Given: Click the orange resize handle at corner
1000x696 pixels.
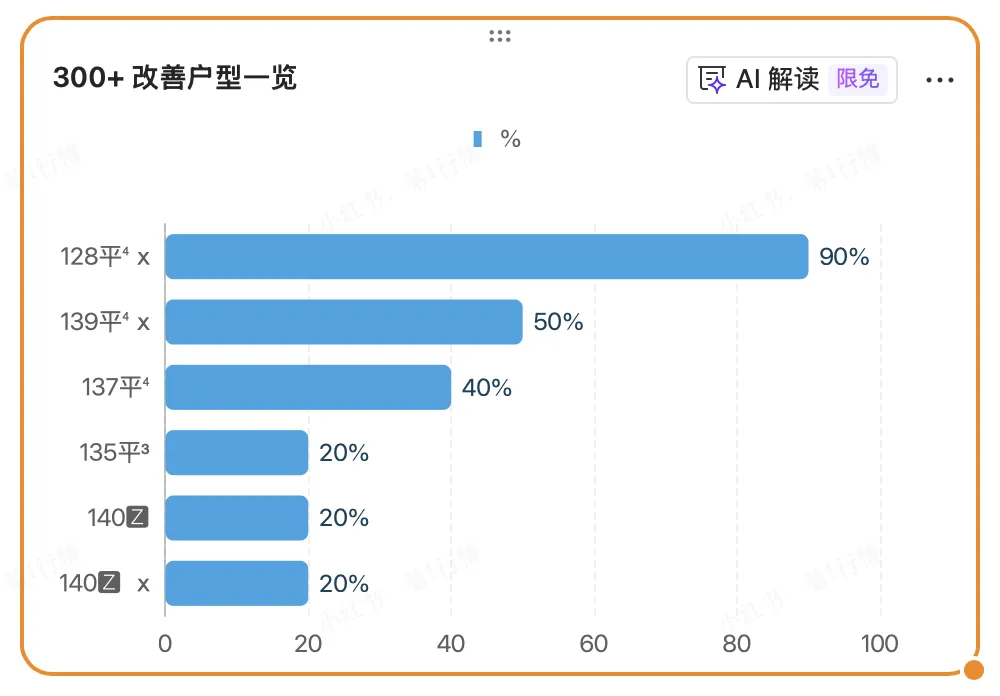Looking at the screenshot, I should click(x=974, y=670).
